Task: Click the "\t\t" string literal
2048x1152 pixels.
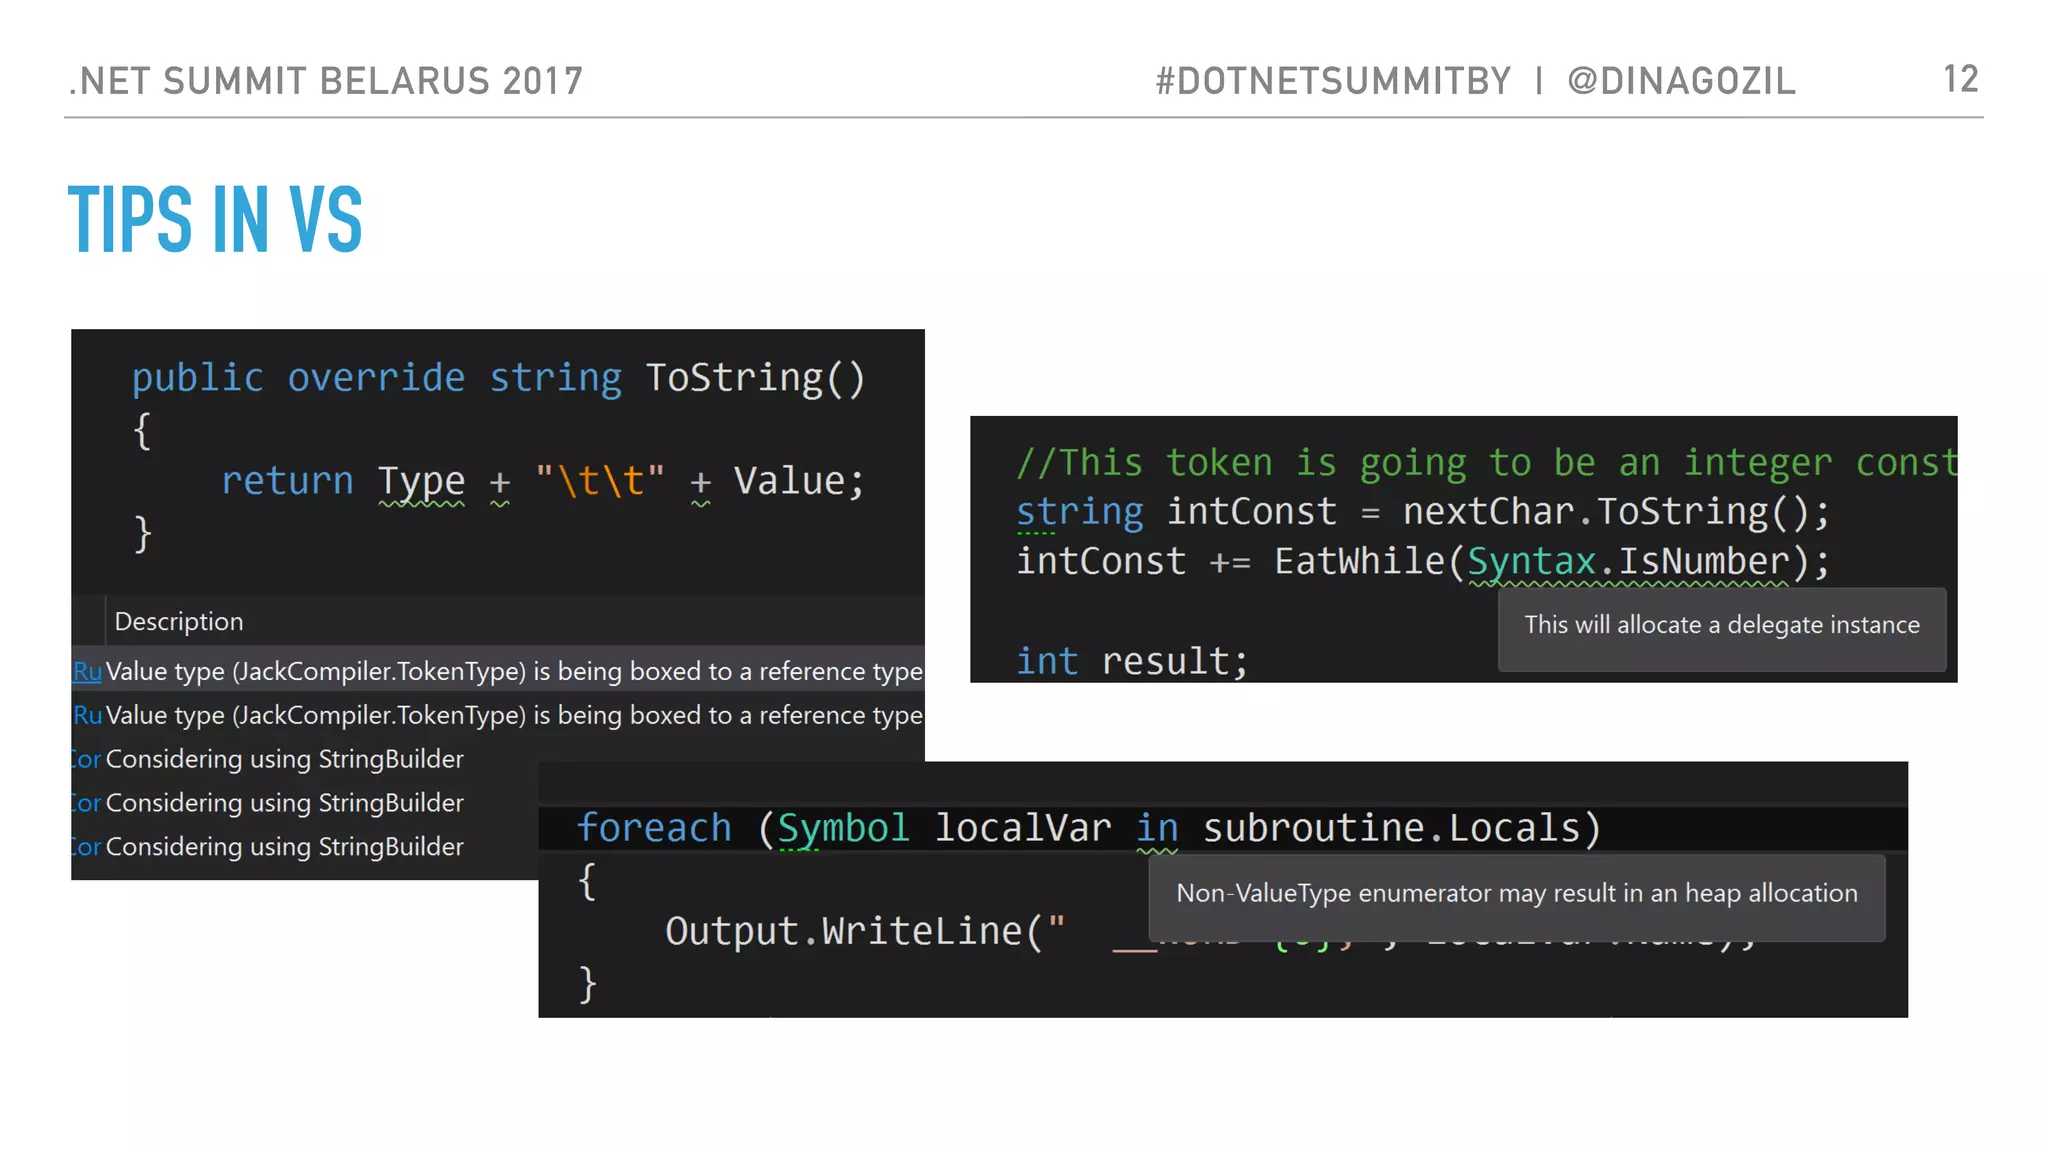Action: [599, 481]
